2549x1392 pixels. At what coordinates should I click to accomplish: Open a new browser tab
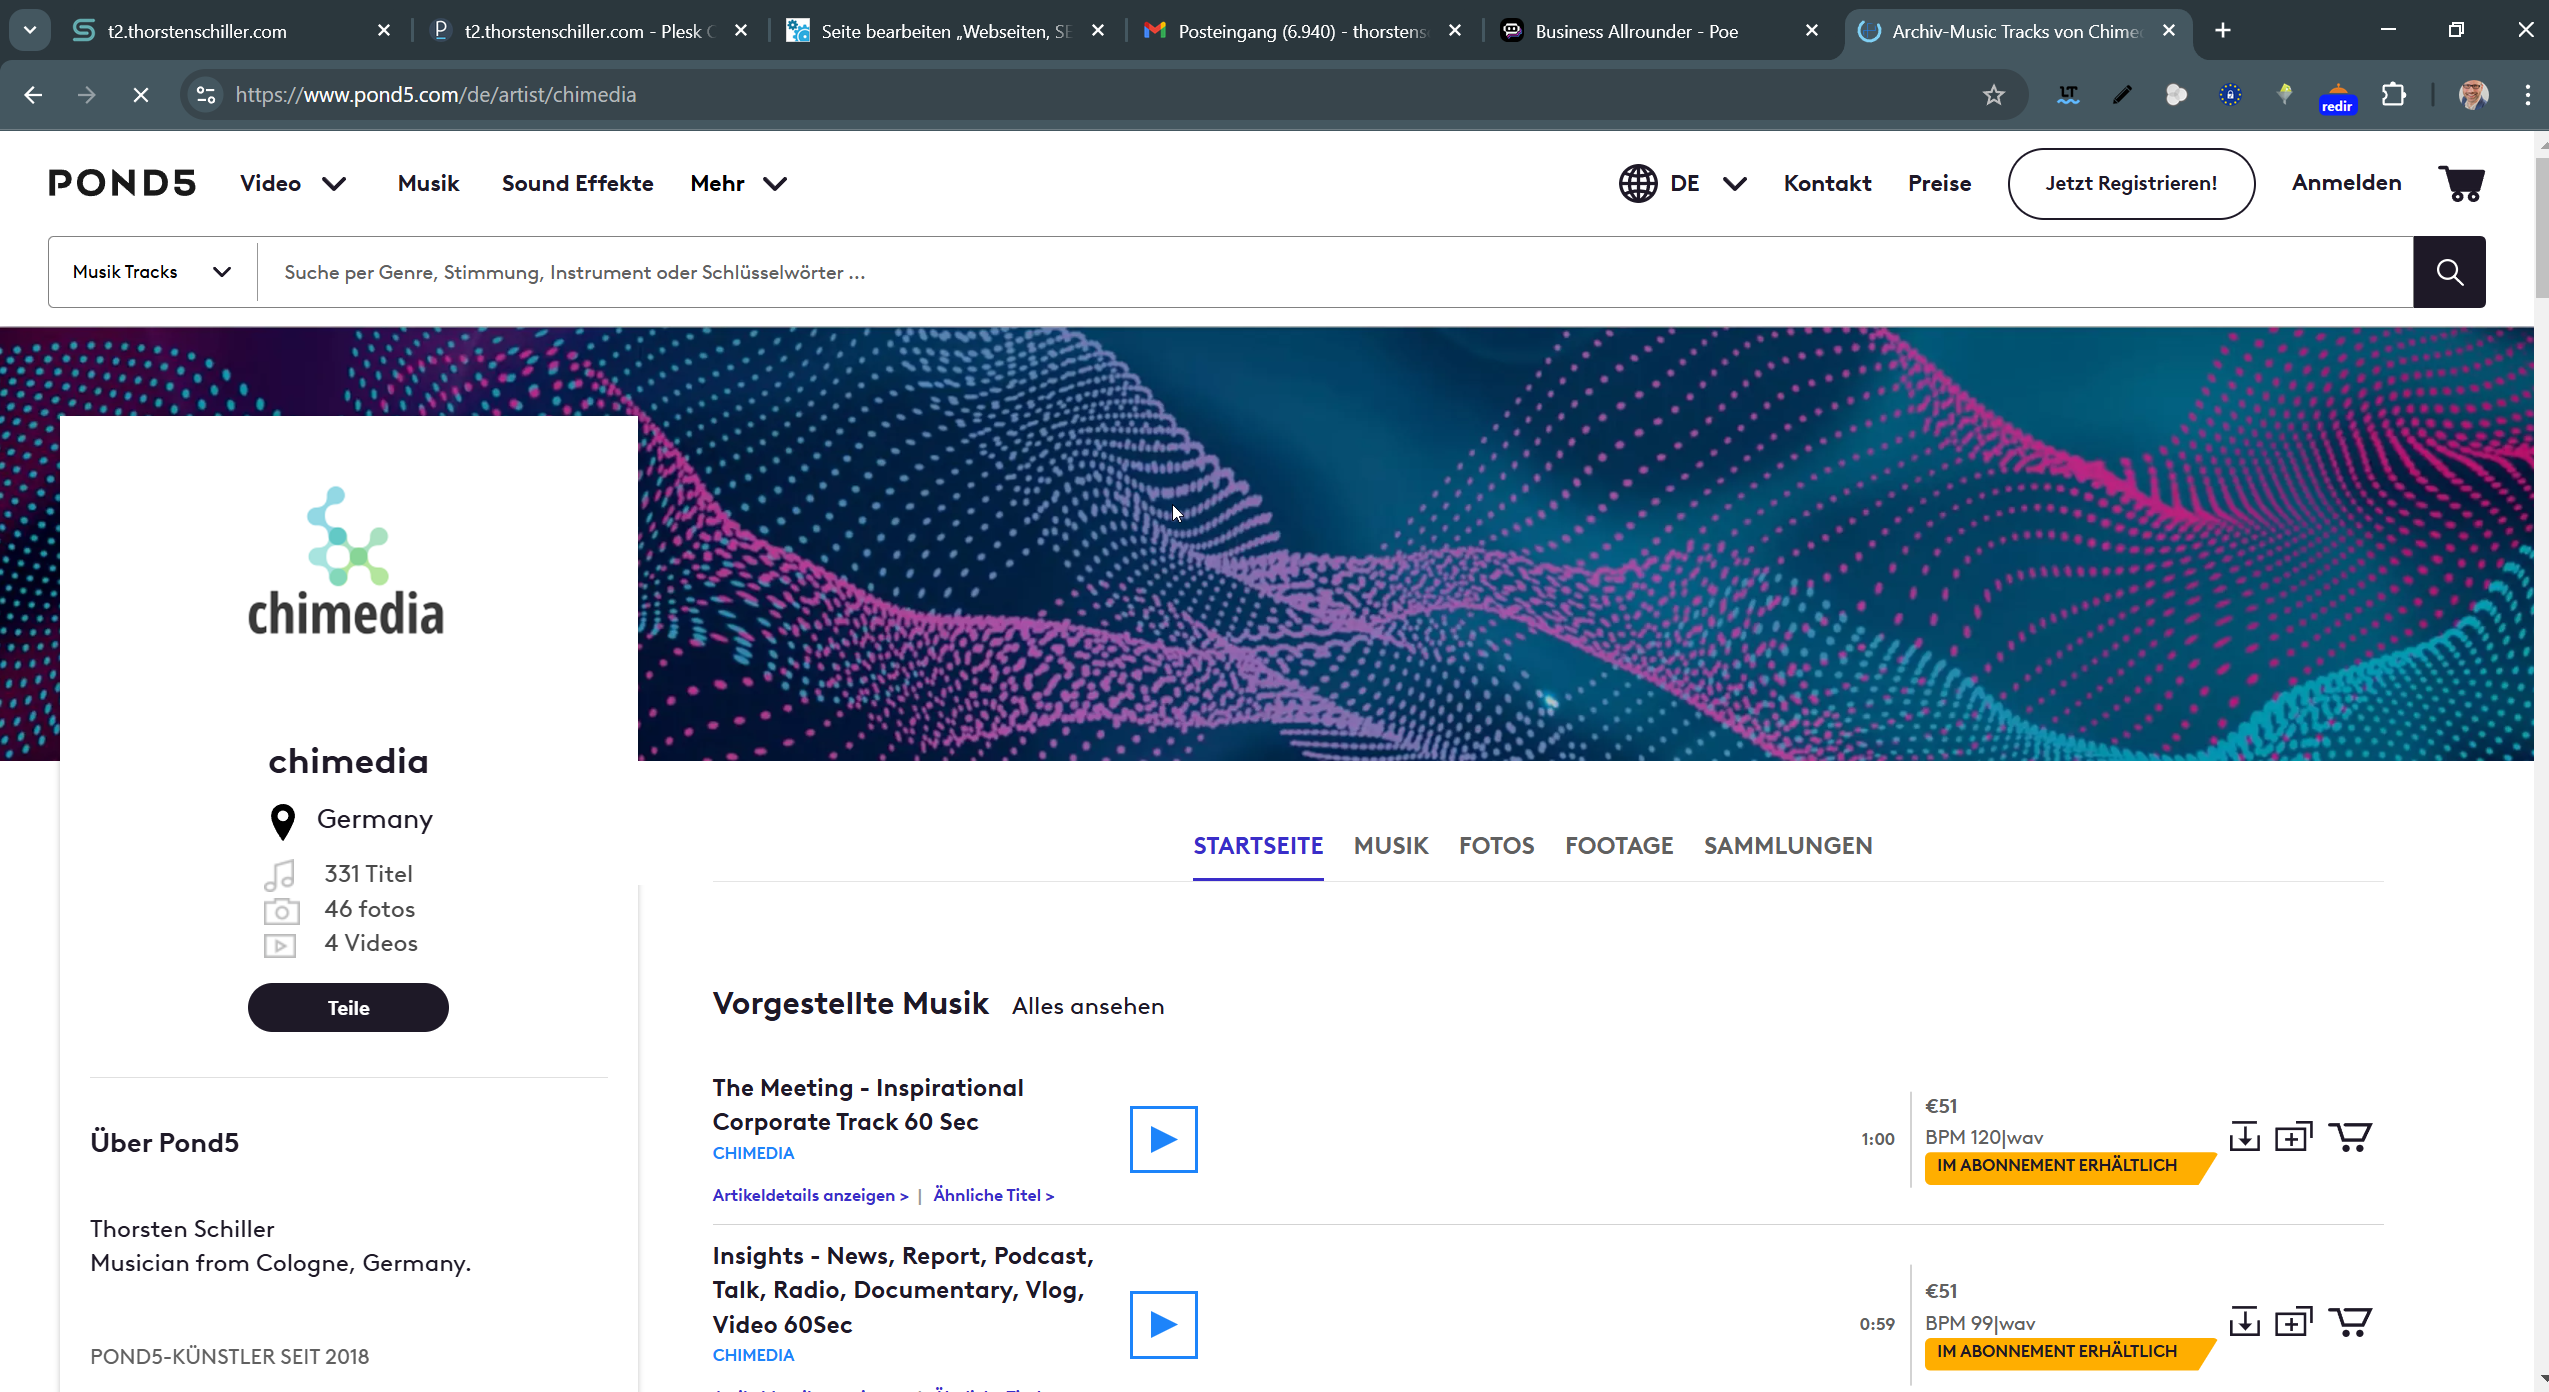pos(2222,31)
